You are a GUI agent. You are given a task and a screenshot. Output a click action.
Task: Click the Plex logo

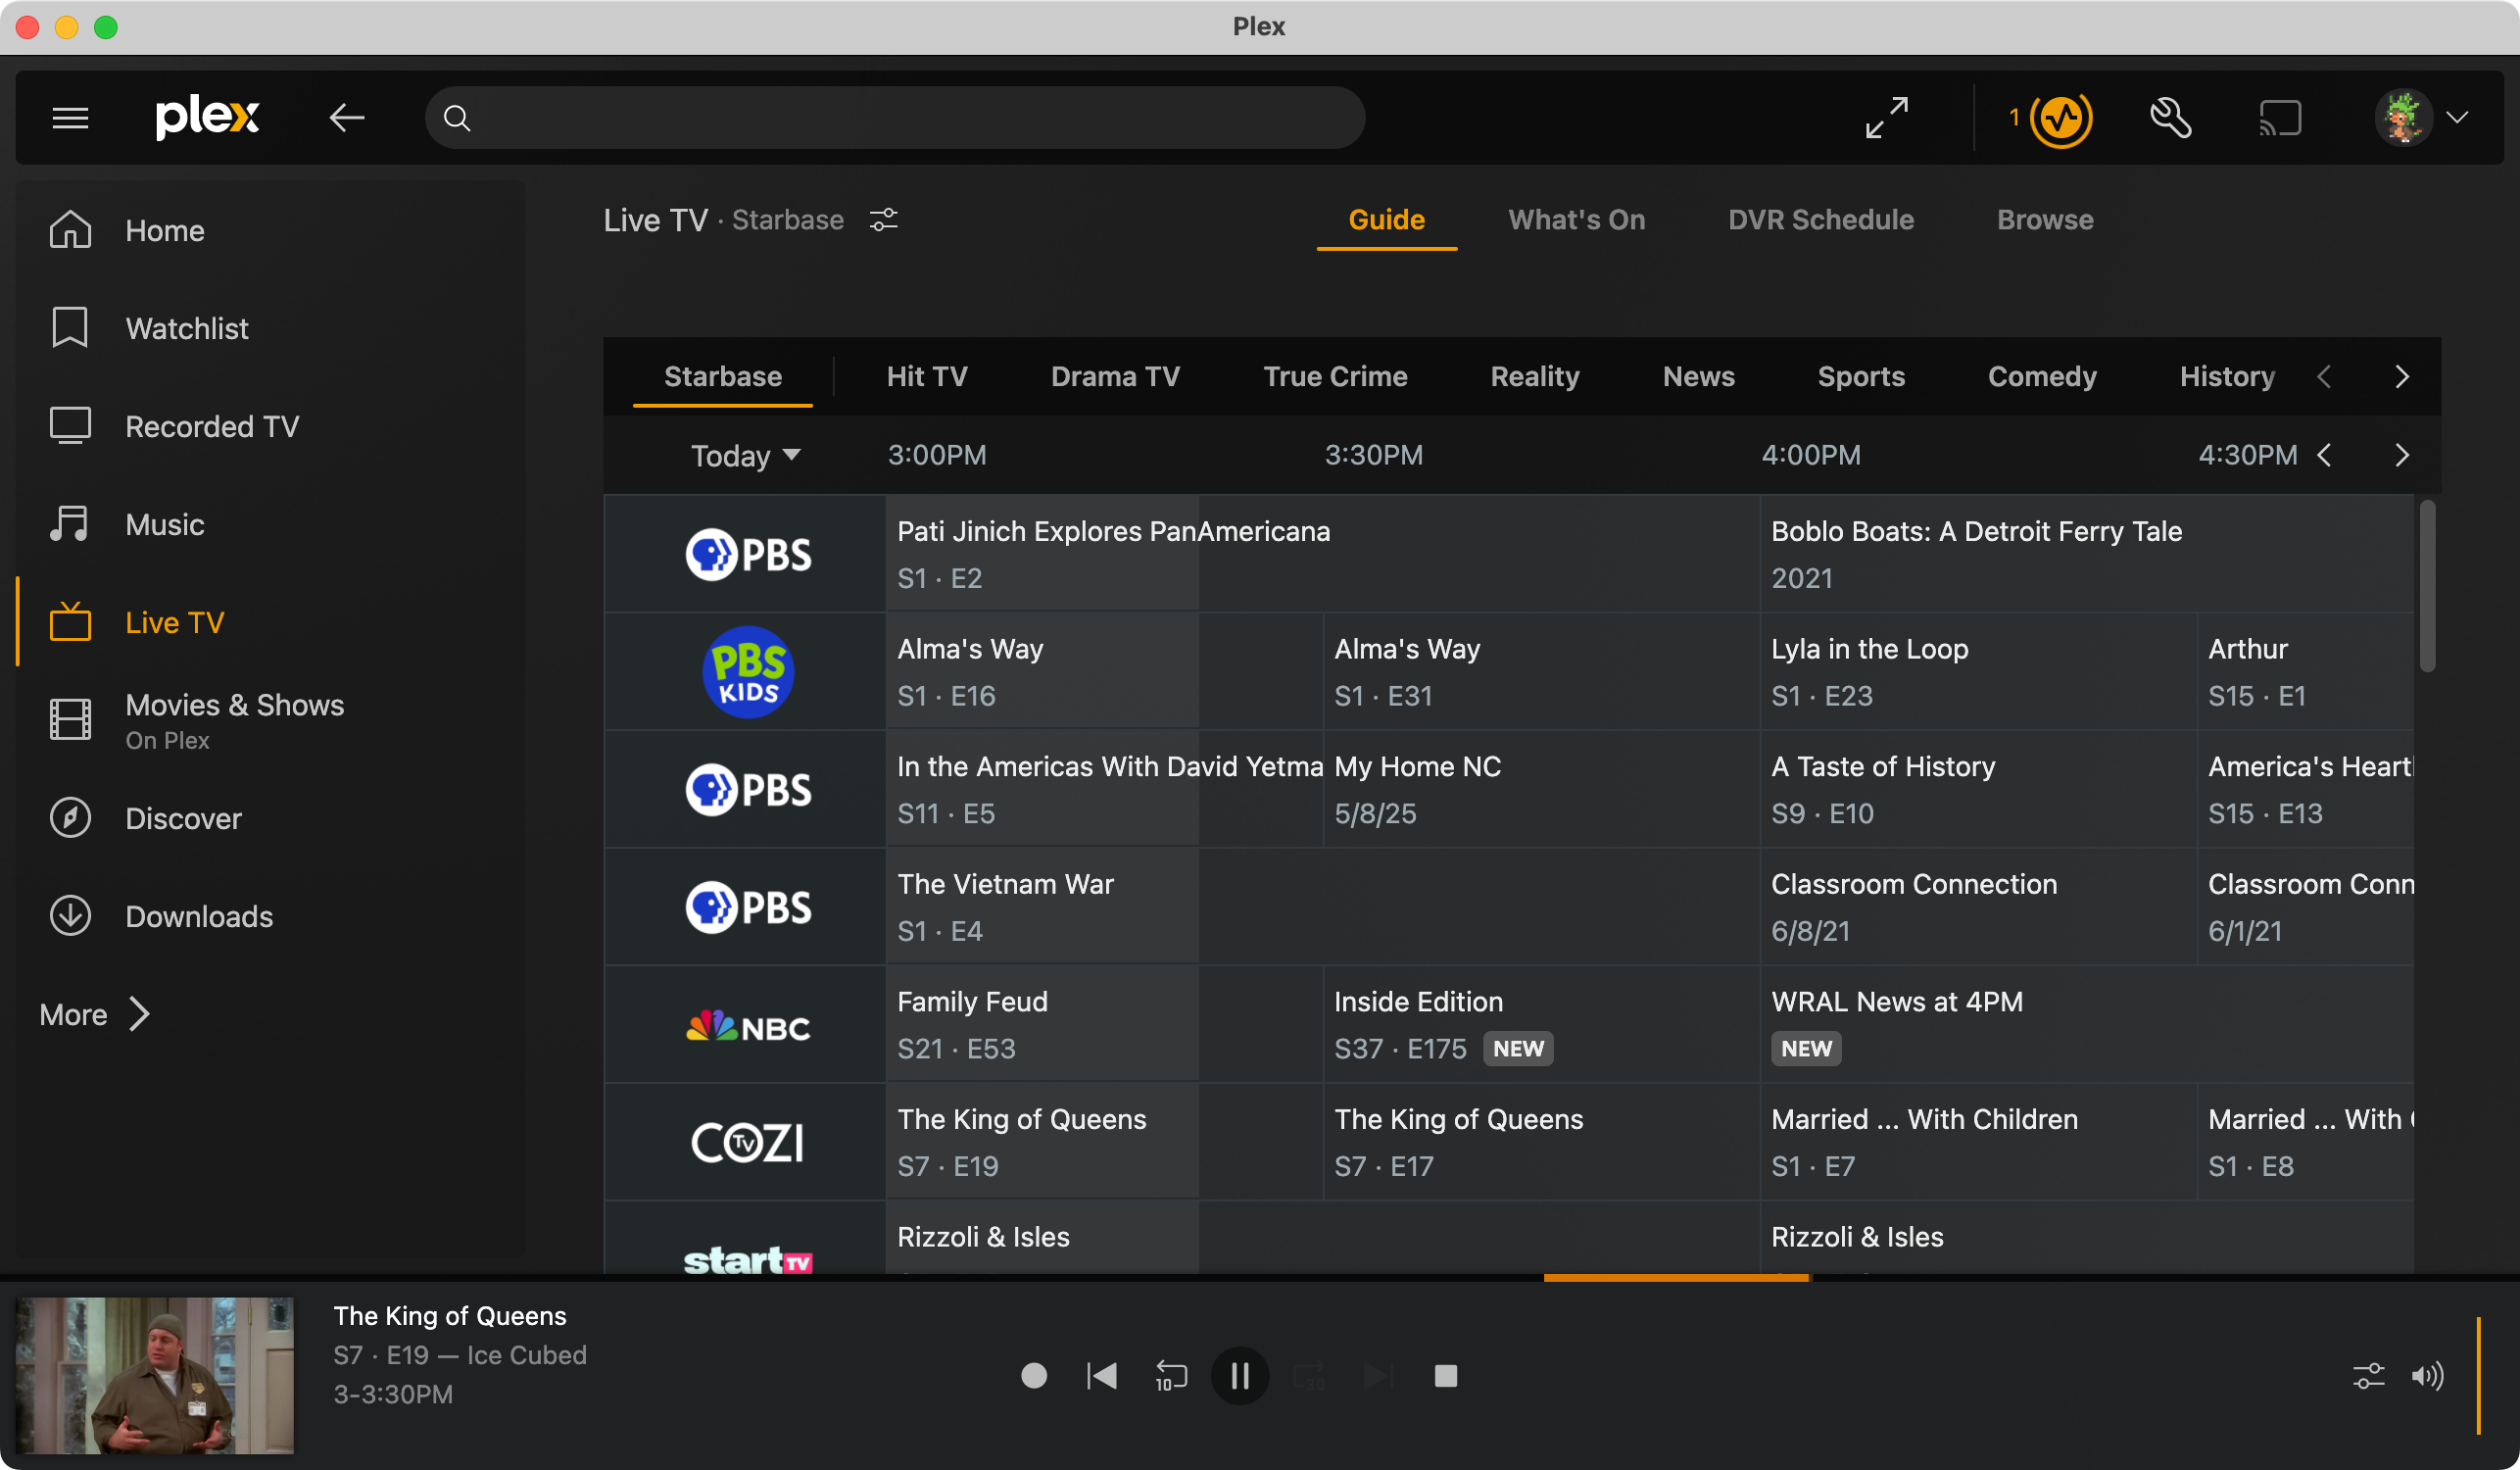point(207,117)
